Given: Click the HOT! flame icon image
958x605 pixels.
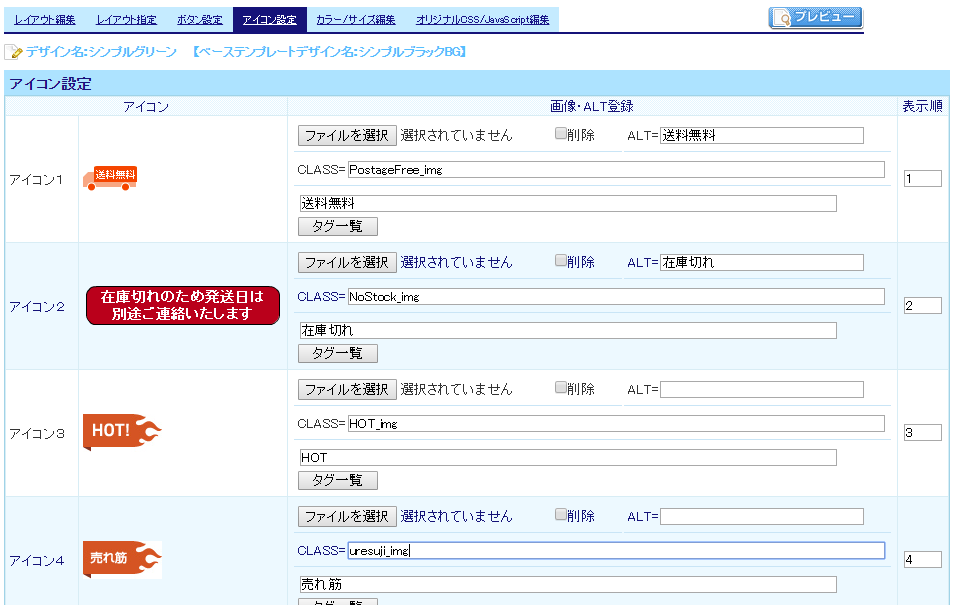Looking at the screenshot, I should (x=122, y=431).
